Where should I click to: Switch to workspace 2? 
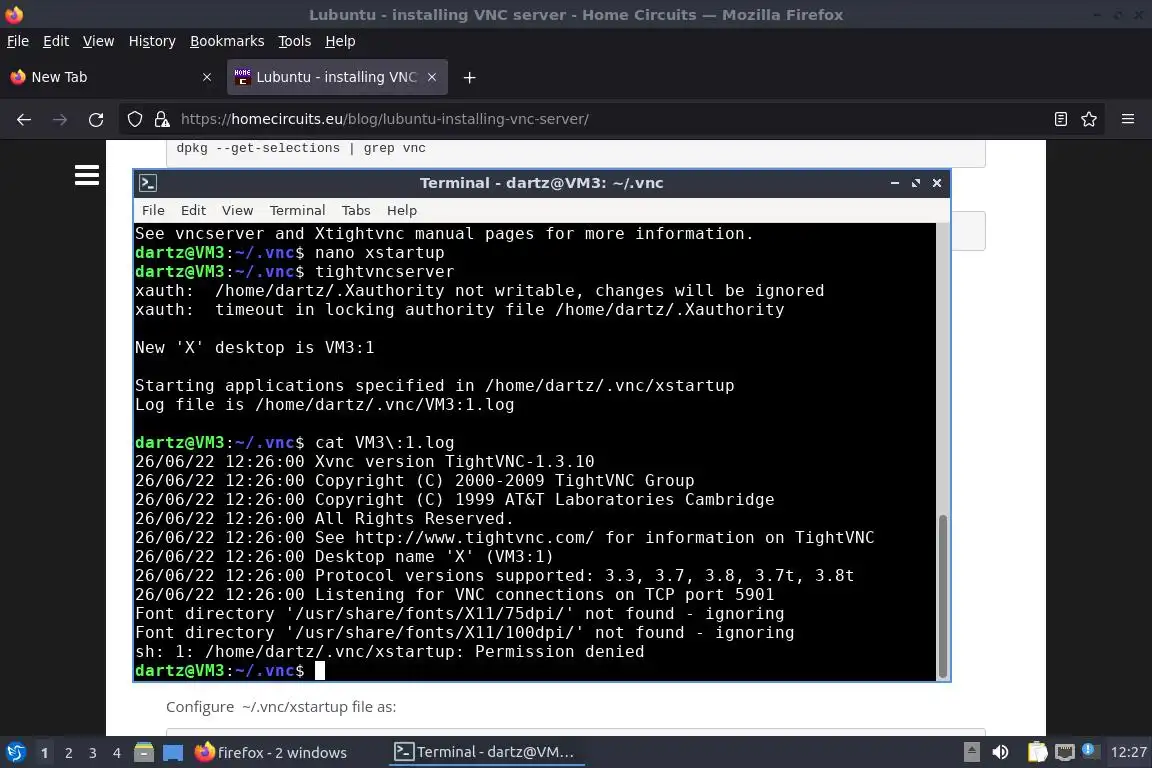pyautogui.click(x=68, y=753)
